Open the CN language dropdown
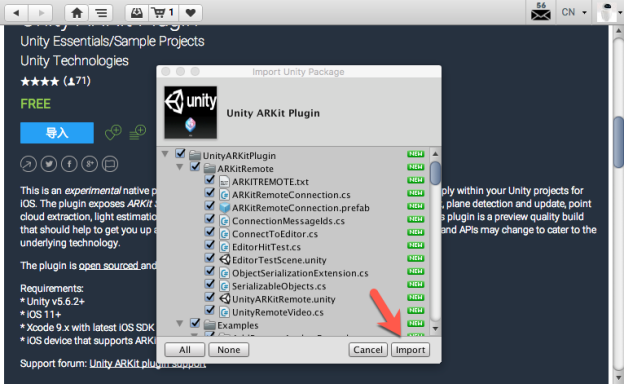The width and height of the screenshot is (624, 384). pos(574,12)
